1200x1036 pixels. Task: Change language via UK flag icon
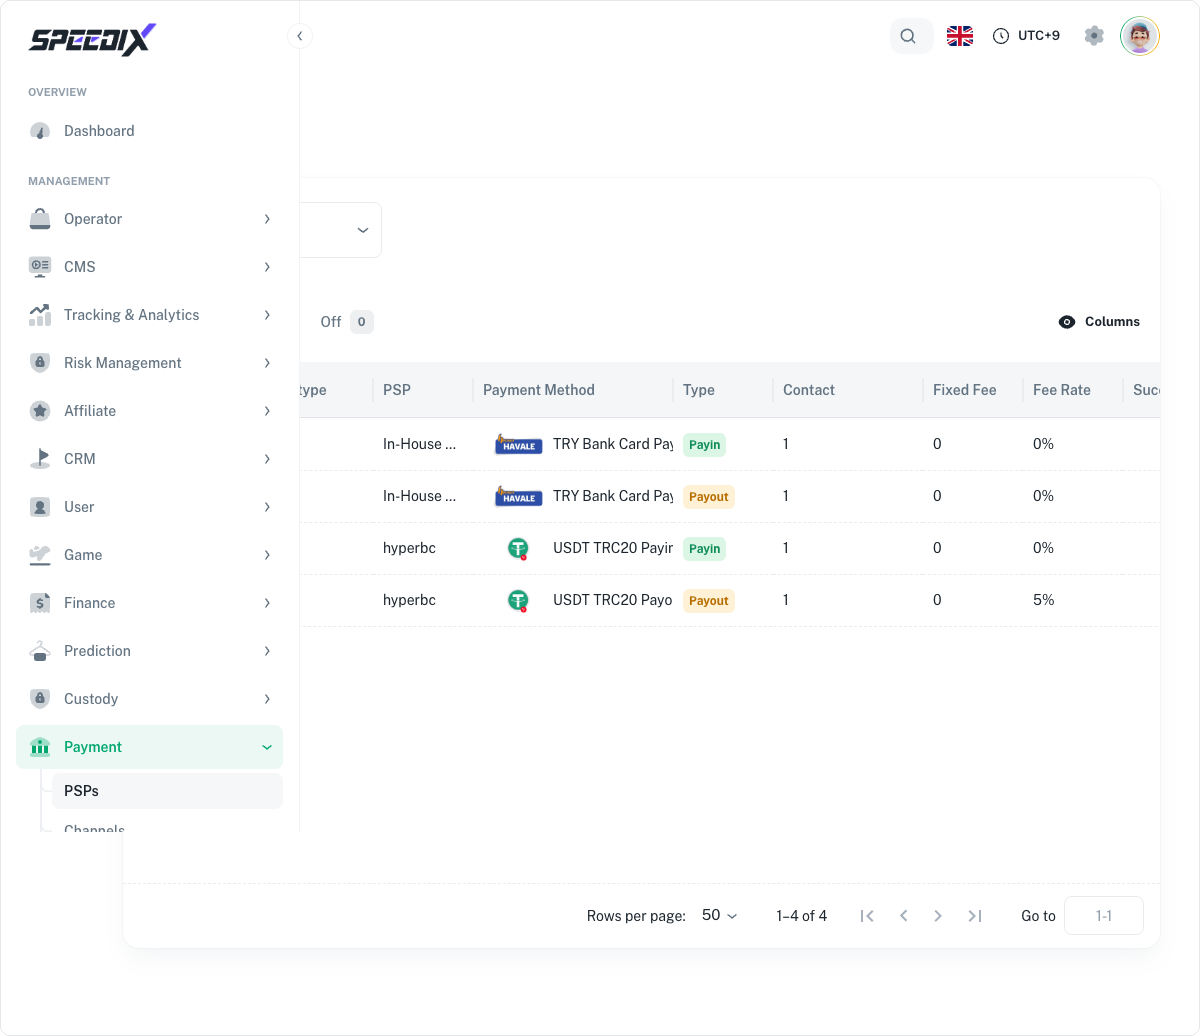pyautogui.click(x=960, y=36)
